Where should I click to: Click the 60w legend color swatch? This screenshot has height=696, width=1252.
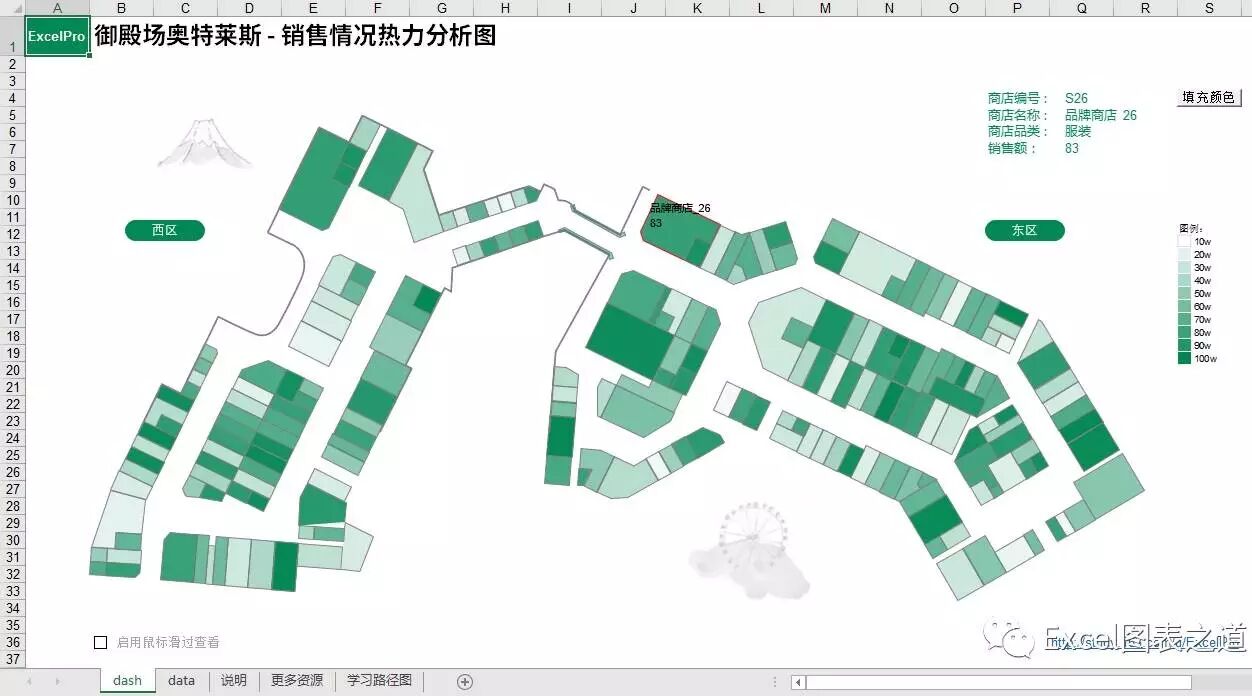pyautogui.click(x=1184, y=306)
